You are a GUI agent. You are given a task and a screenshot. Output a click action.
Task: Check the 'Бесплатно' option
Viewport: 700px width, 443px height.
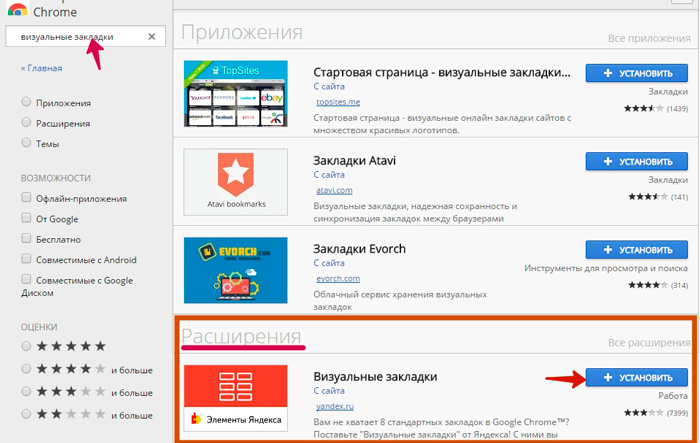26,238
